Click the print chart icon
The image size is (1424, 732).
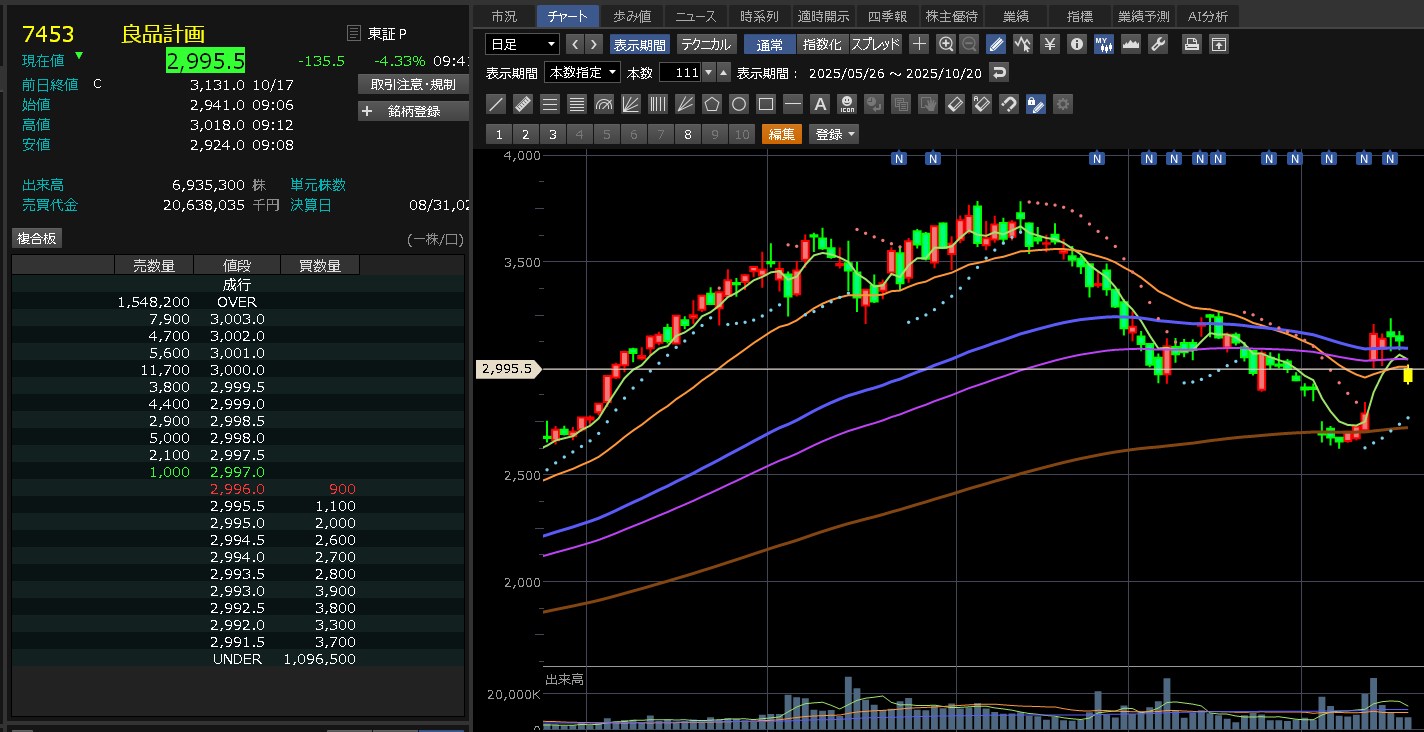coord(1191,44)
